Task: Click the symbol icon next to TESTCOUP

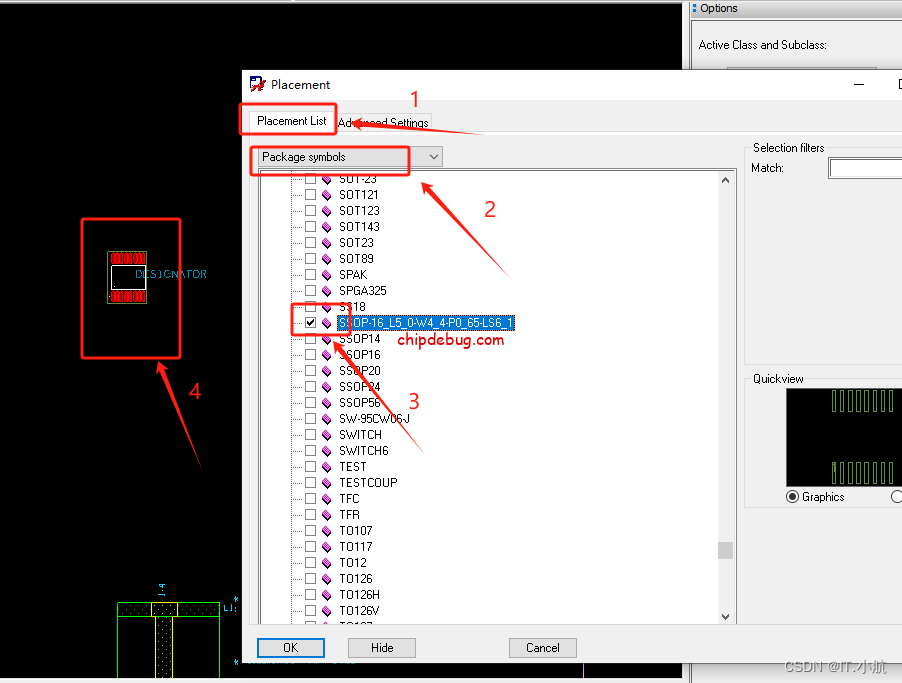Action: [x=327, y=483]
